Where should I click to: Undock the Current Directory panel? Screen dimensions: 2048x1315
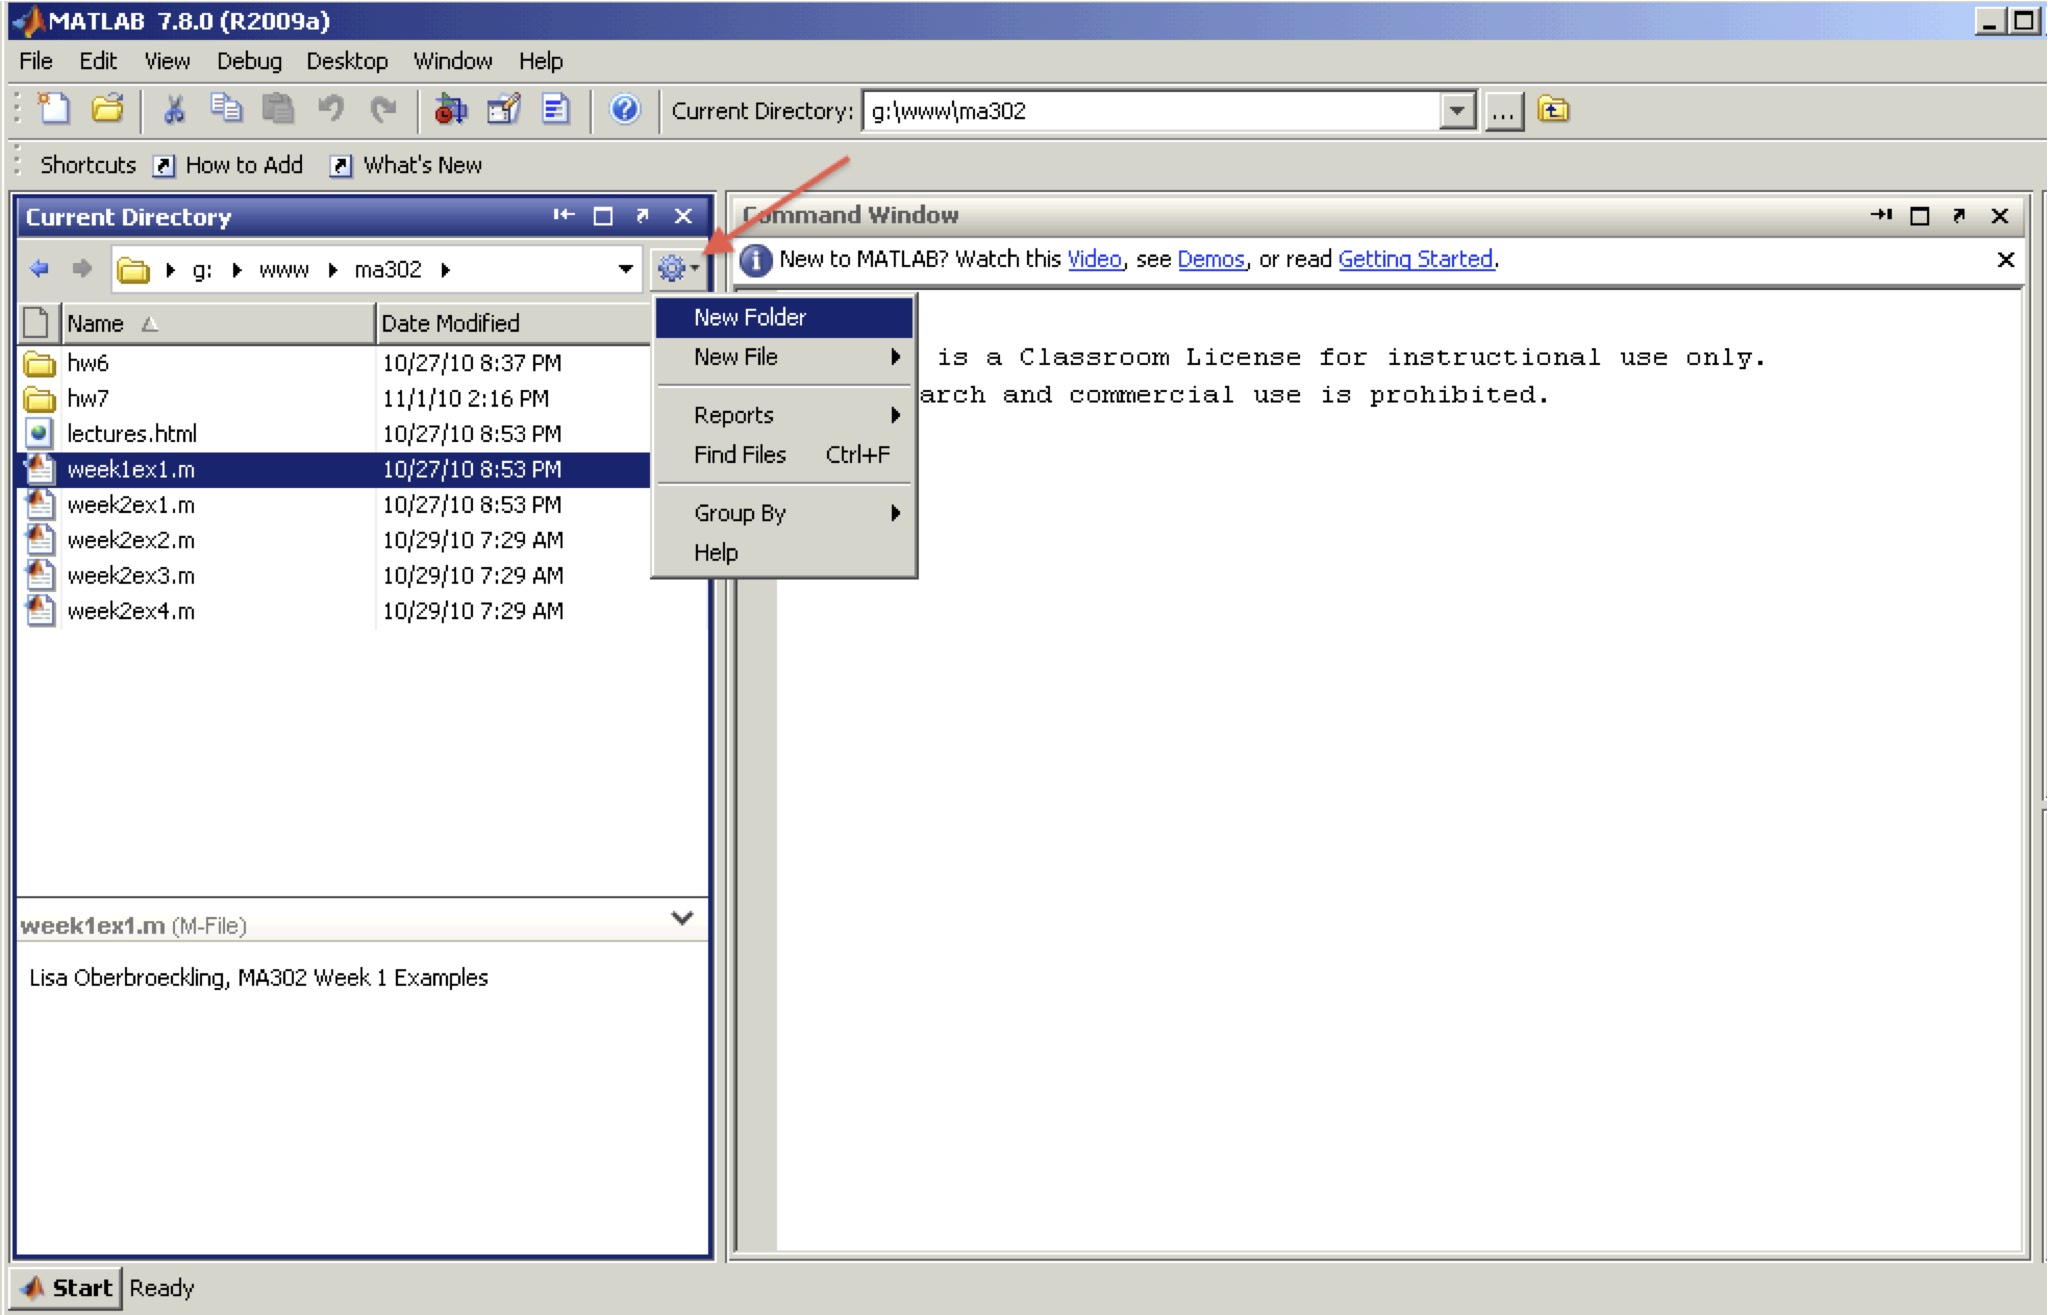[x=643, y=216]
